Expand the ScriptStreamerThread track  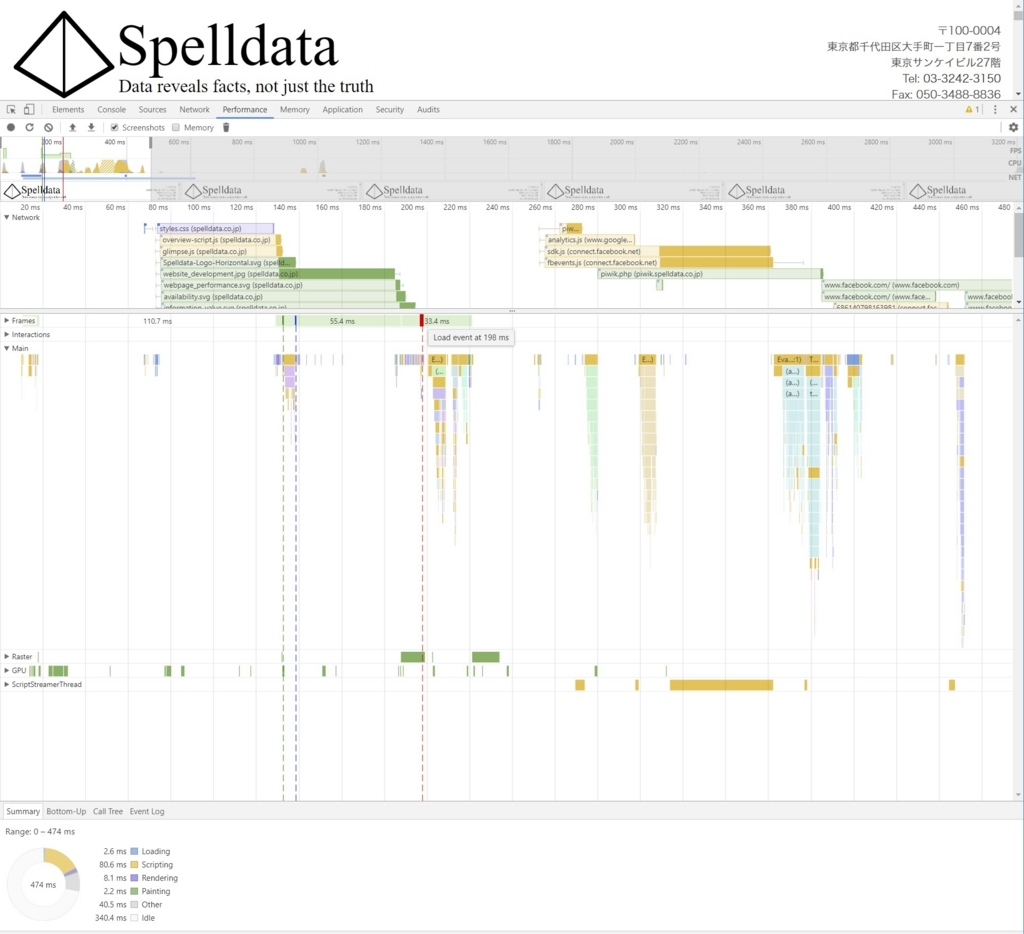click(x=7, y=684)
